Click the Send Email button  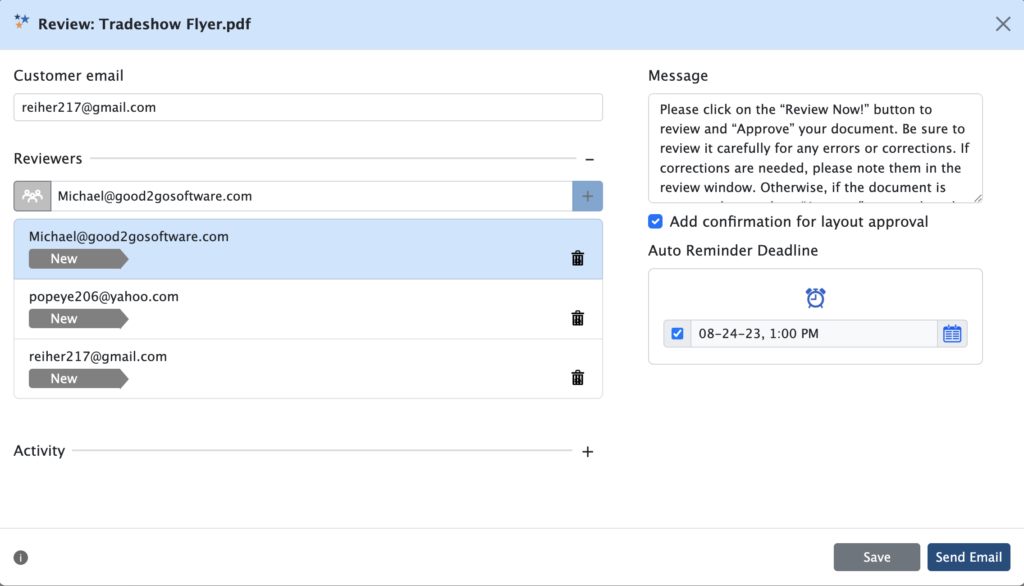tap(968, 557)
